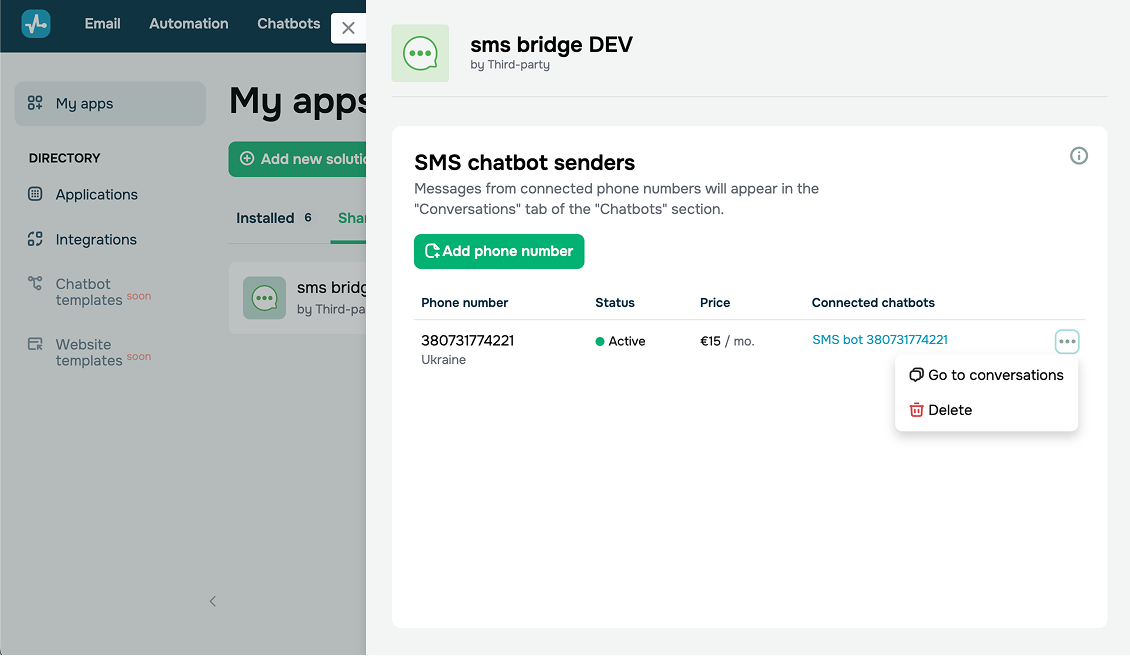The height and width of the screenshot is (656, 1130).
Task: Open the Email top menu
Action: point(102,23)
